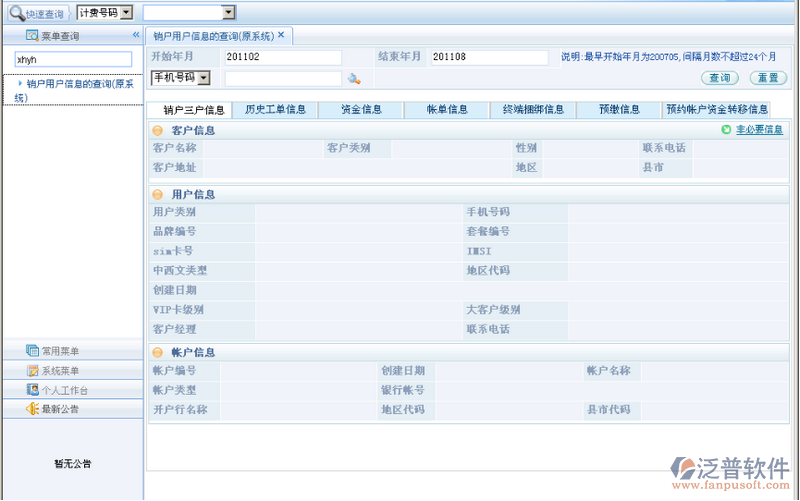Screen dimensions: 800x501
Task: Click the 最新公告 speaker icon
Action: coord(33,408)
